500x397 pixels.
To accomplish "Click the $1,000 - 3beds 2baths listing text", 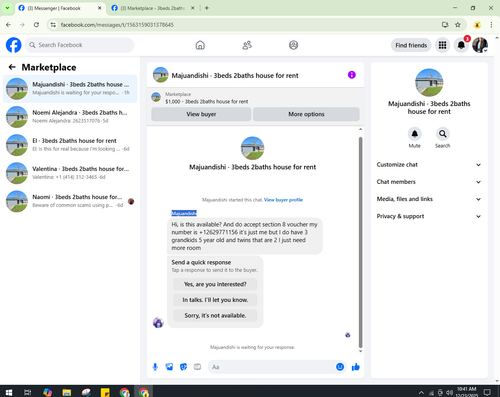I will (x=207, y=102).
